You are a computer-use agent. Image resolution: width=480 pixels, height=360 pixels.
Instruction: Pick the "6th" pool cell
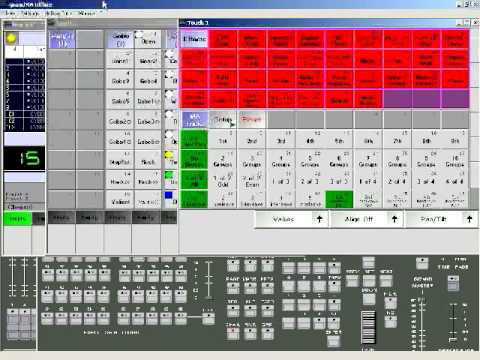(x=368, y=139)
